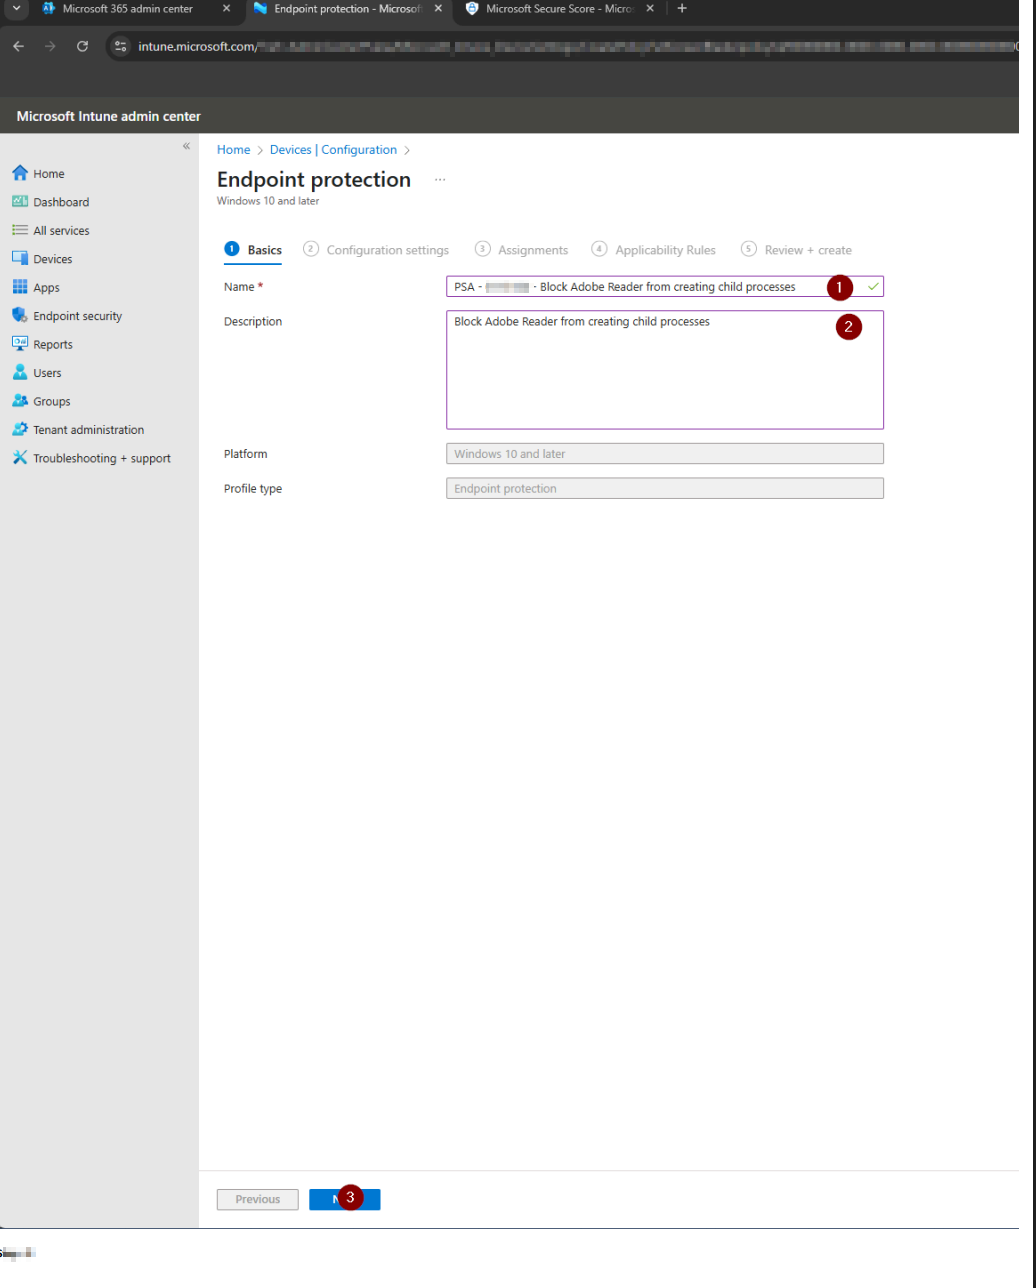Click into the Description text area
Screen dimensions: 1036x1288
(x=665, y=369)
